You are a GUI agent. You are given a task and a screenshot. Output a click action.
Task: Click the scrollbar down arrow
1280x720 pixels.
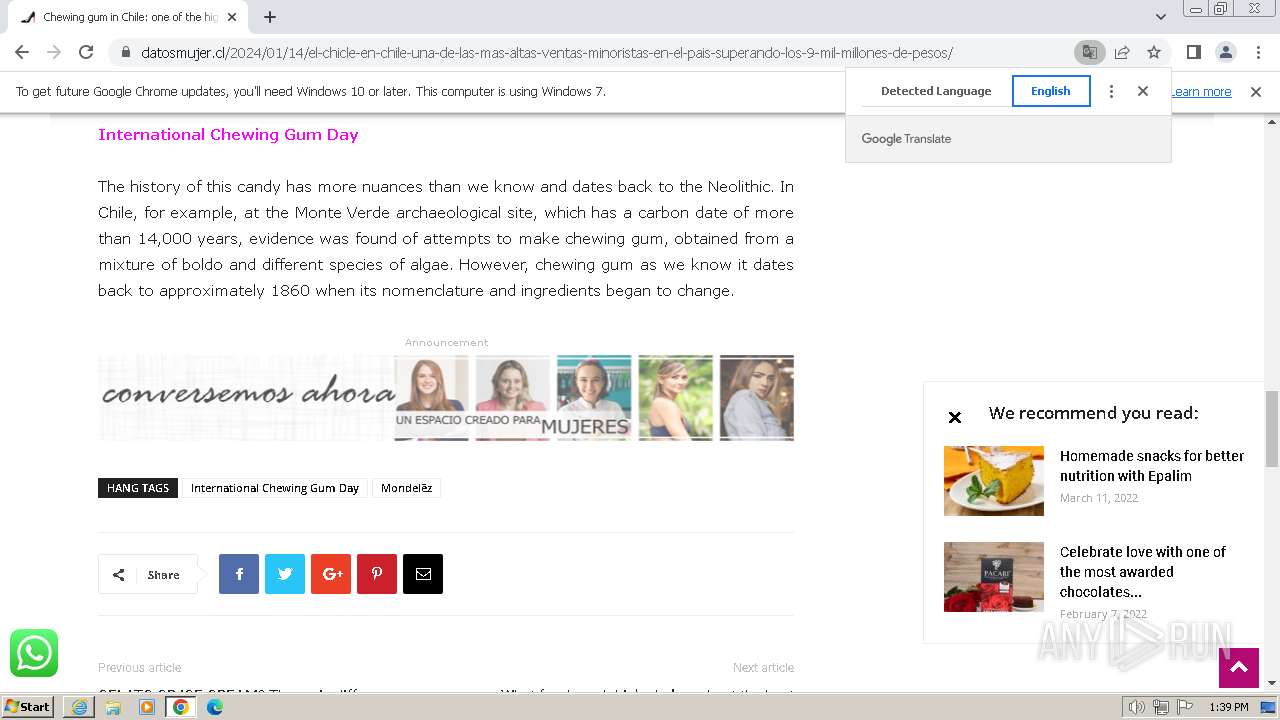click(1272, 683)
